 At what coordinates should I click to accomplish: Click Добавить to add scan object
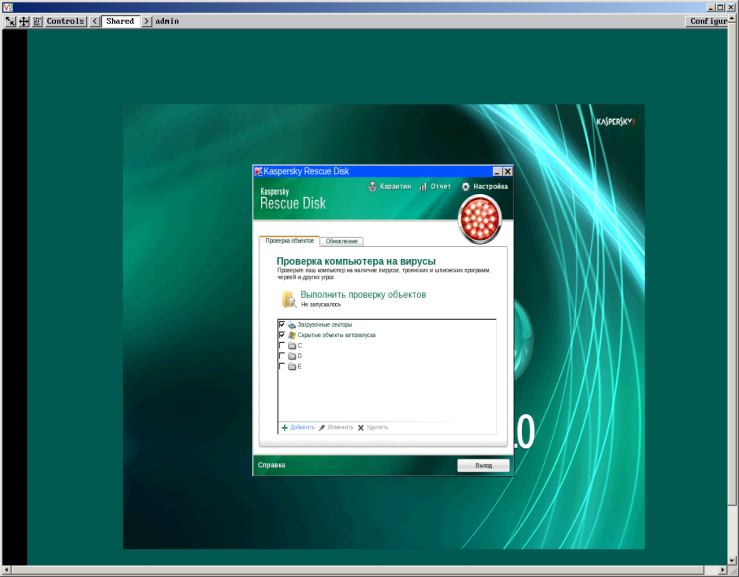coord(298,428)
